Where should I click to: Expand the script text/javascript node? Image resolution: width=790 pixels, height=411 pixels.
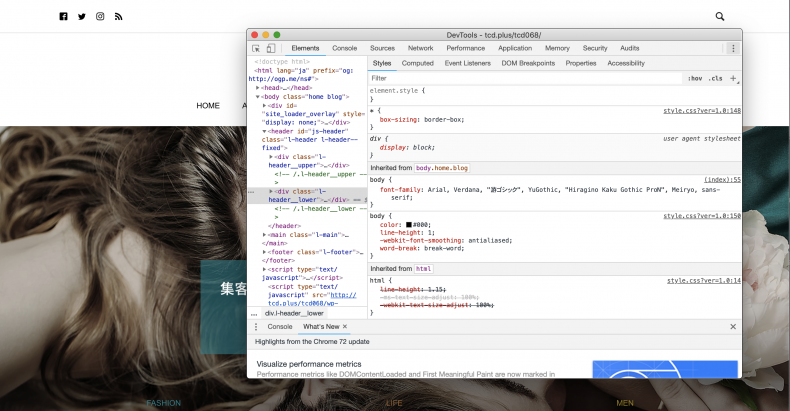coord(264,269)
